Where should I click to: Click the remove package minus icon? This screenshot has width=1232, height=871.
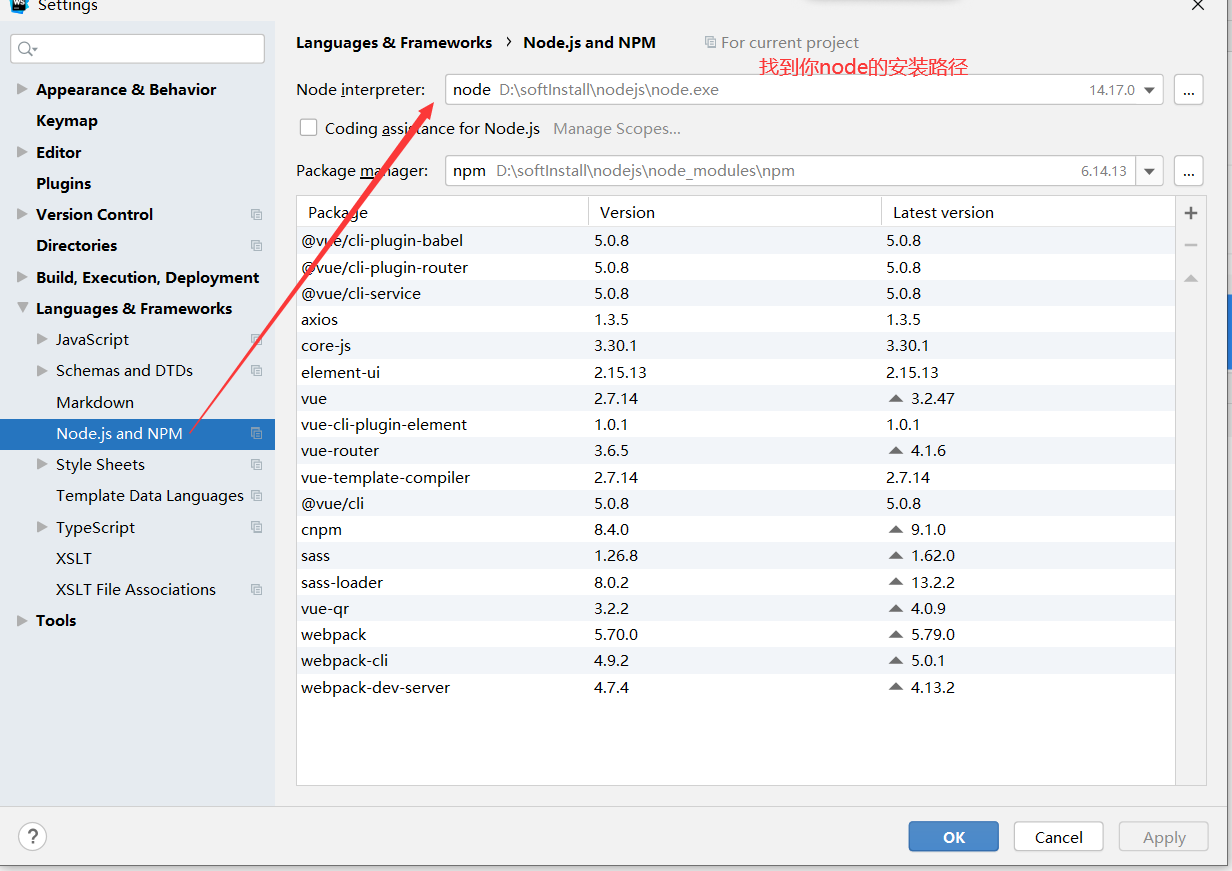pos(1190,245)
